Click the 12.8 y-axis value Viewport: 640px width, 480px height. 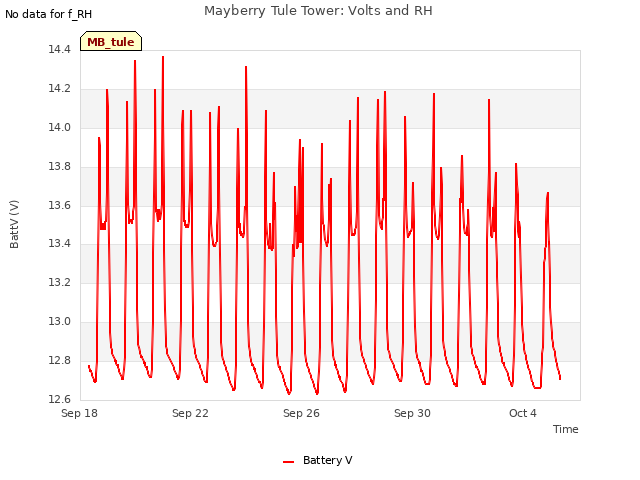pyautogui.click(x=60, y=360)
